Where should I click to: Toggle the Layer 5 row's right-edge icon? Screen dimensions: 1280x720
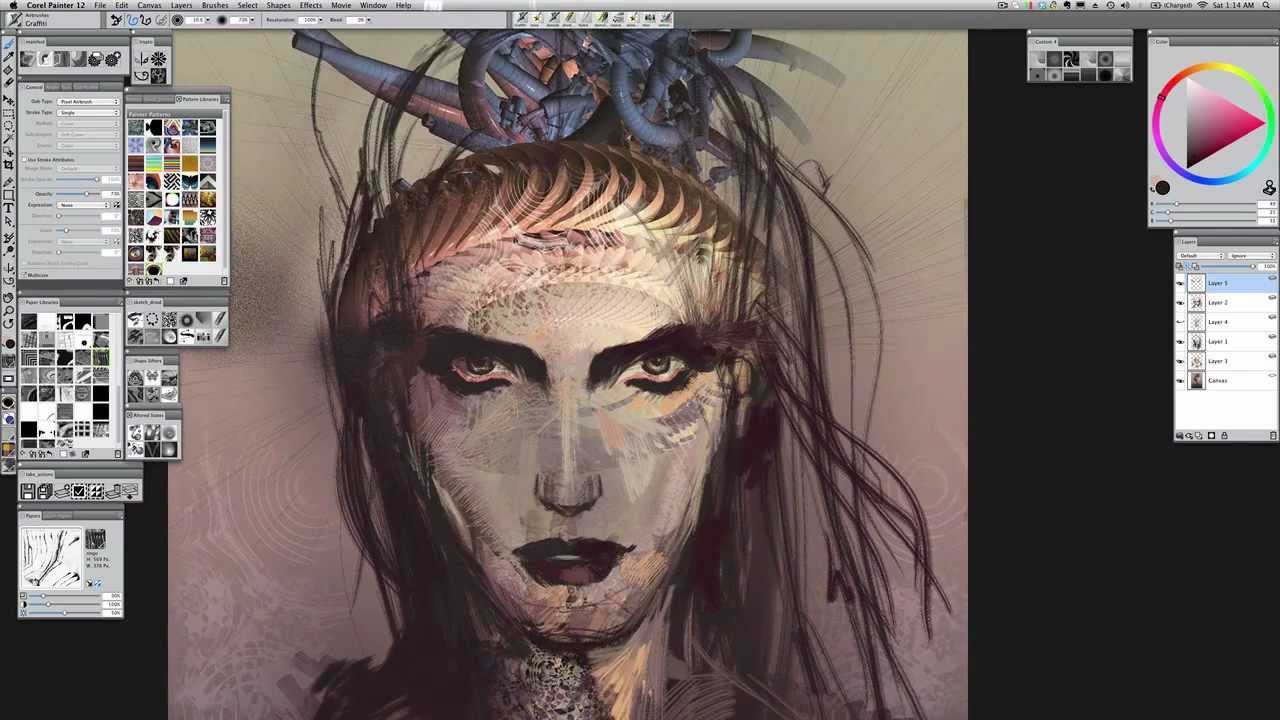coord(1272,278)
